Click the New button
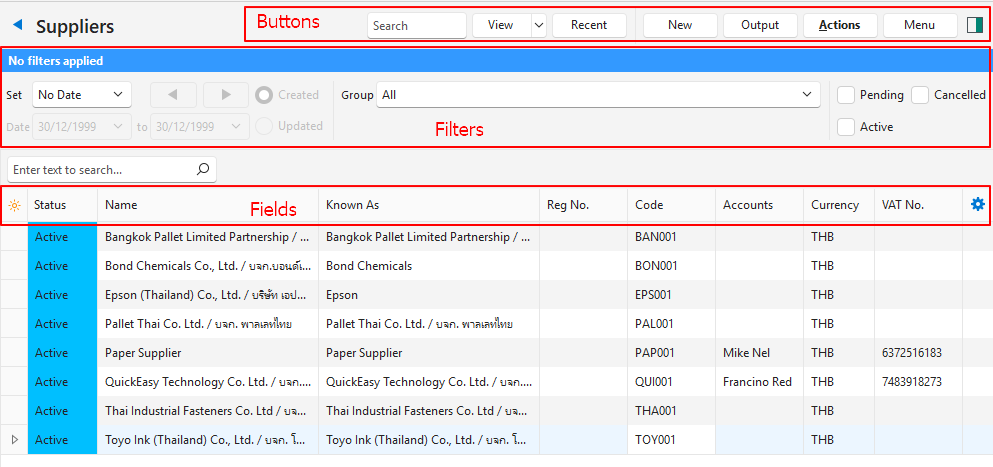Viewport: 993px width, 467px height. 679,25
